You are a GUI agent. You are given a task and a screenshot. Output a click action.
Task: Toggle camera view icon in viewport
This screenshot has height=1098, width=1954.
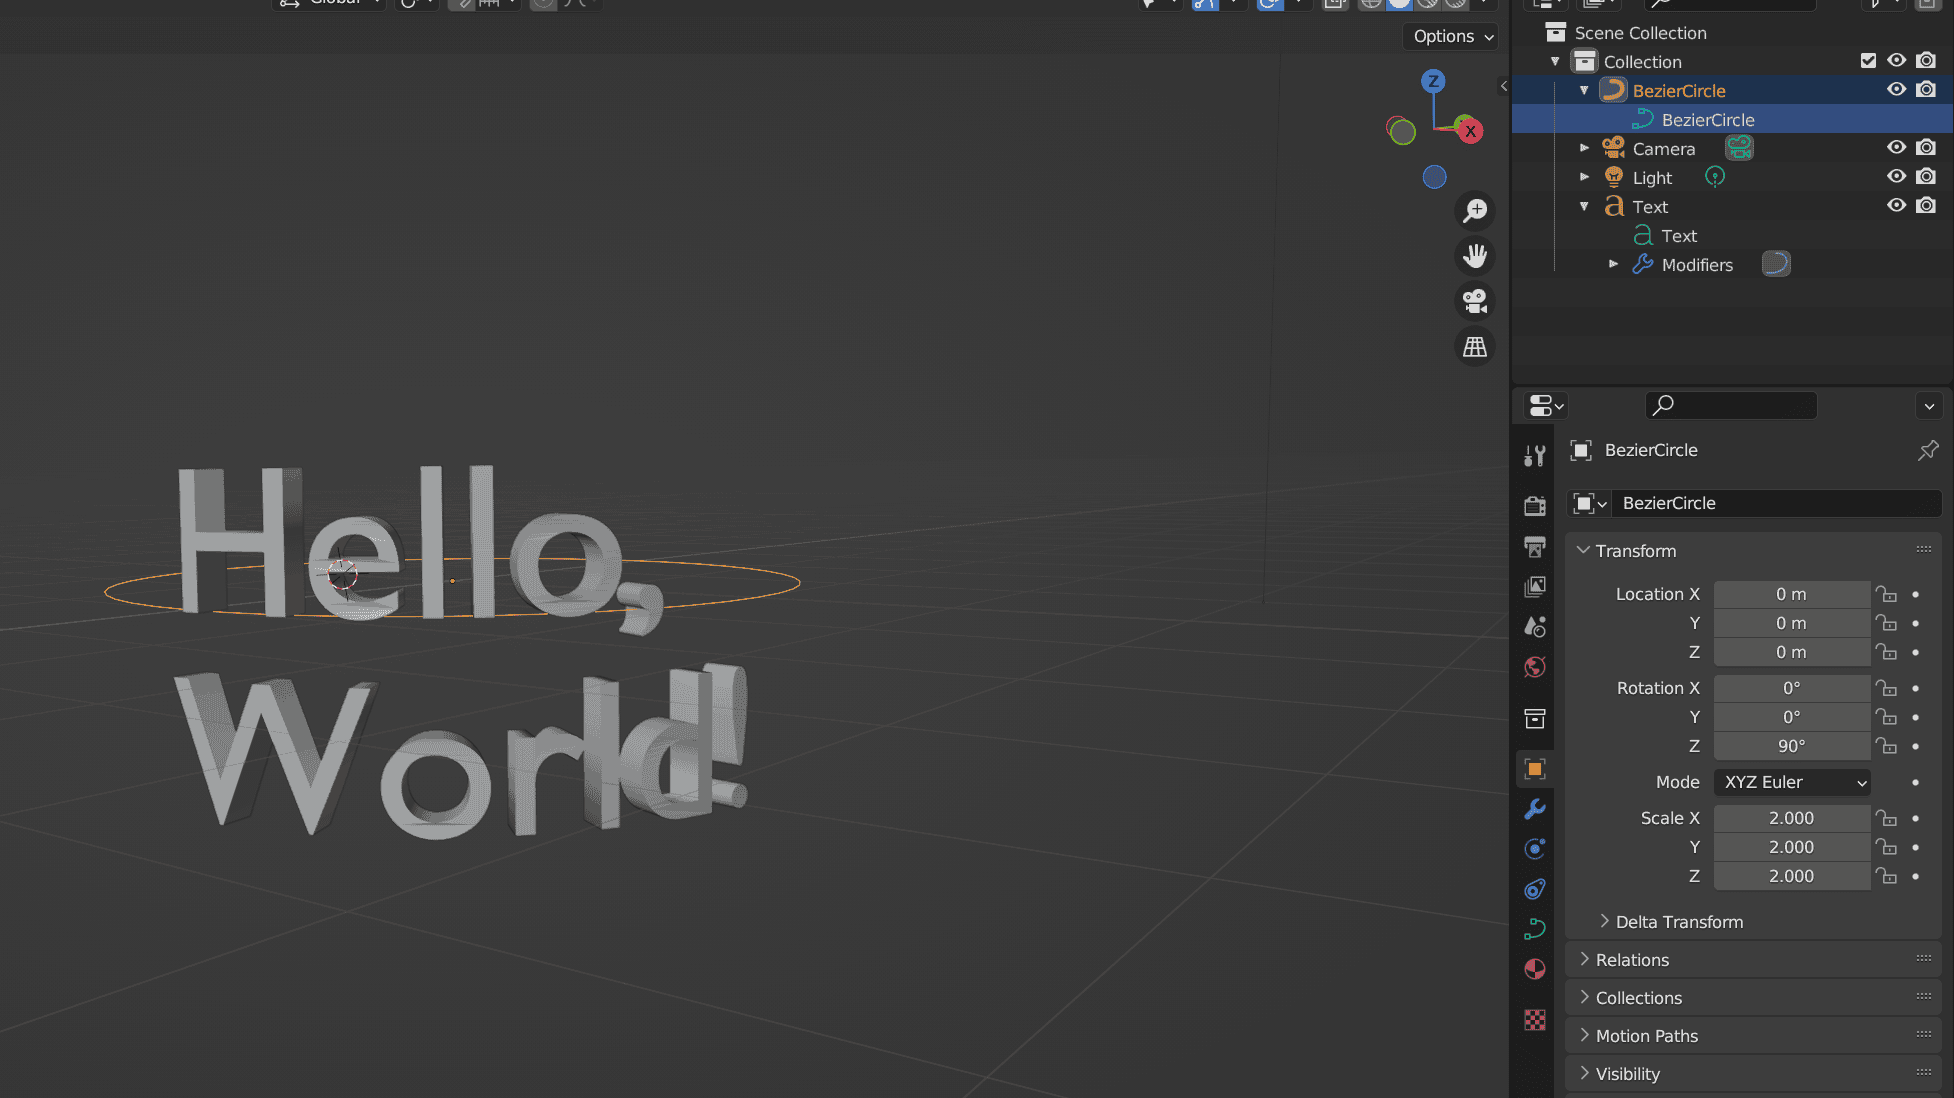1475,301
